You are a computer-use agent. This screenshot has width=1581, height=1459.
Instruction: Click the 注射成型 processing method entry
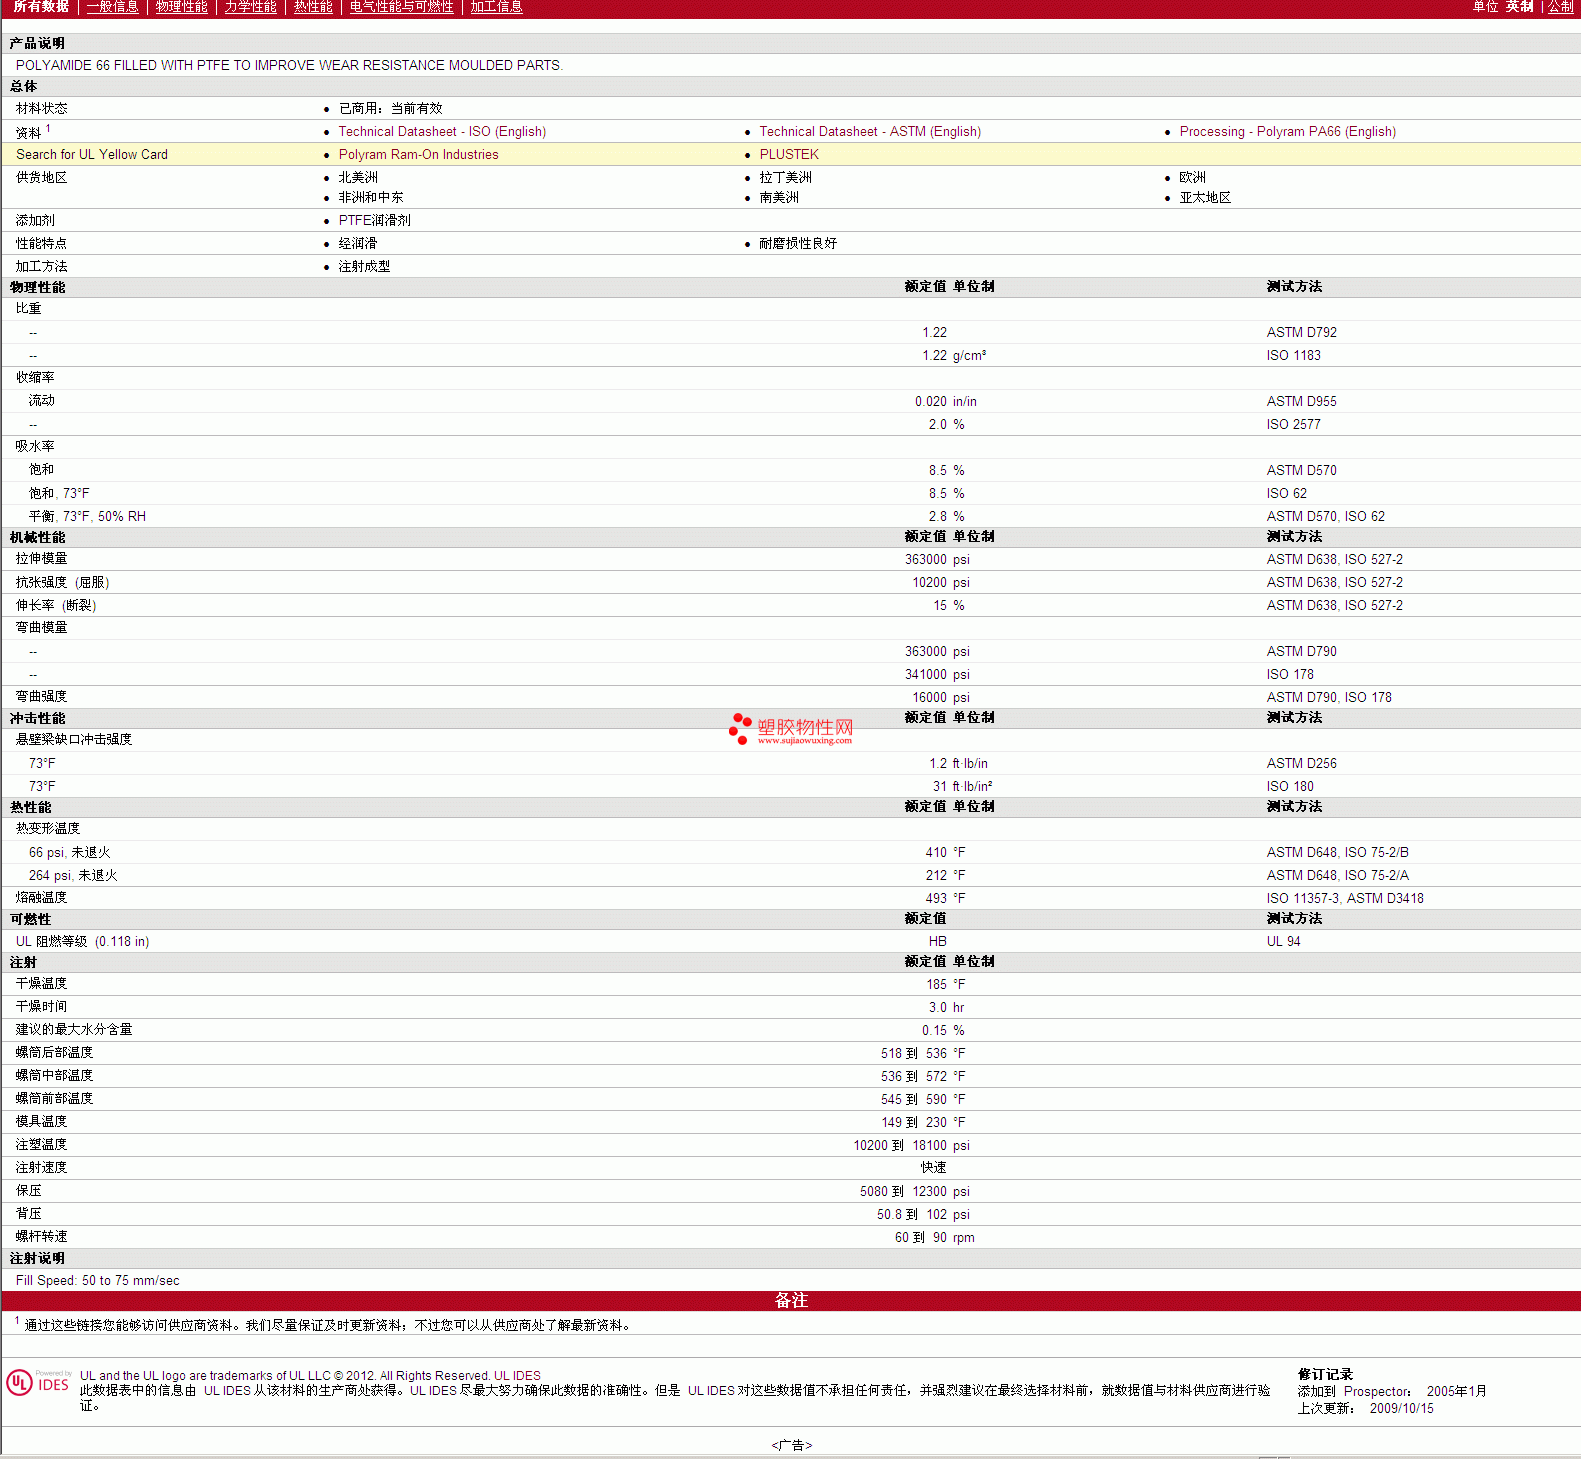pyautogui.click(x=364, y=267)
